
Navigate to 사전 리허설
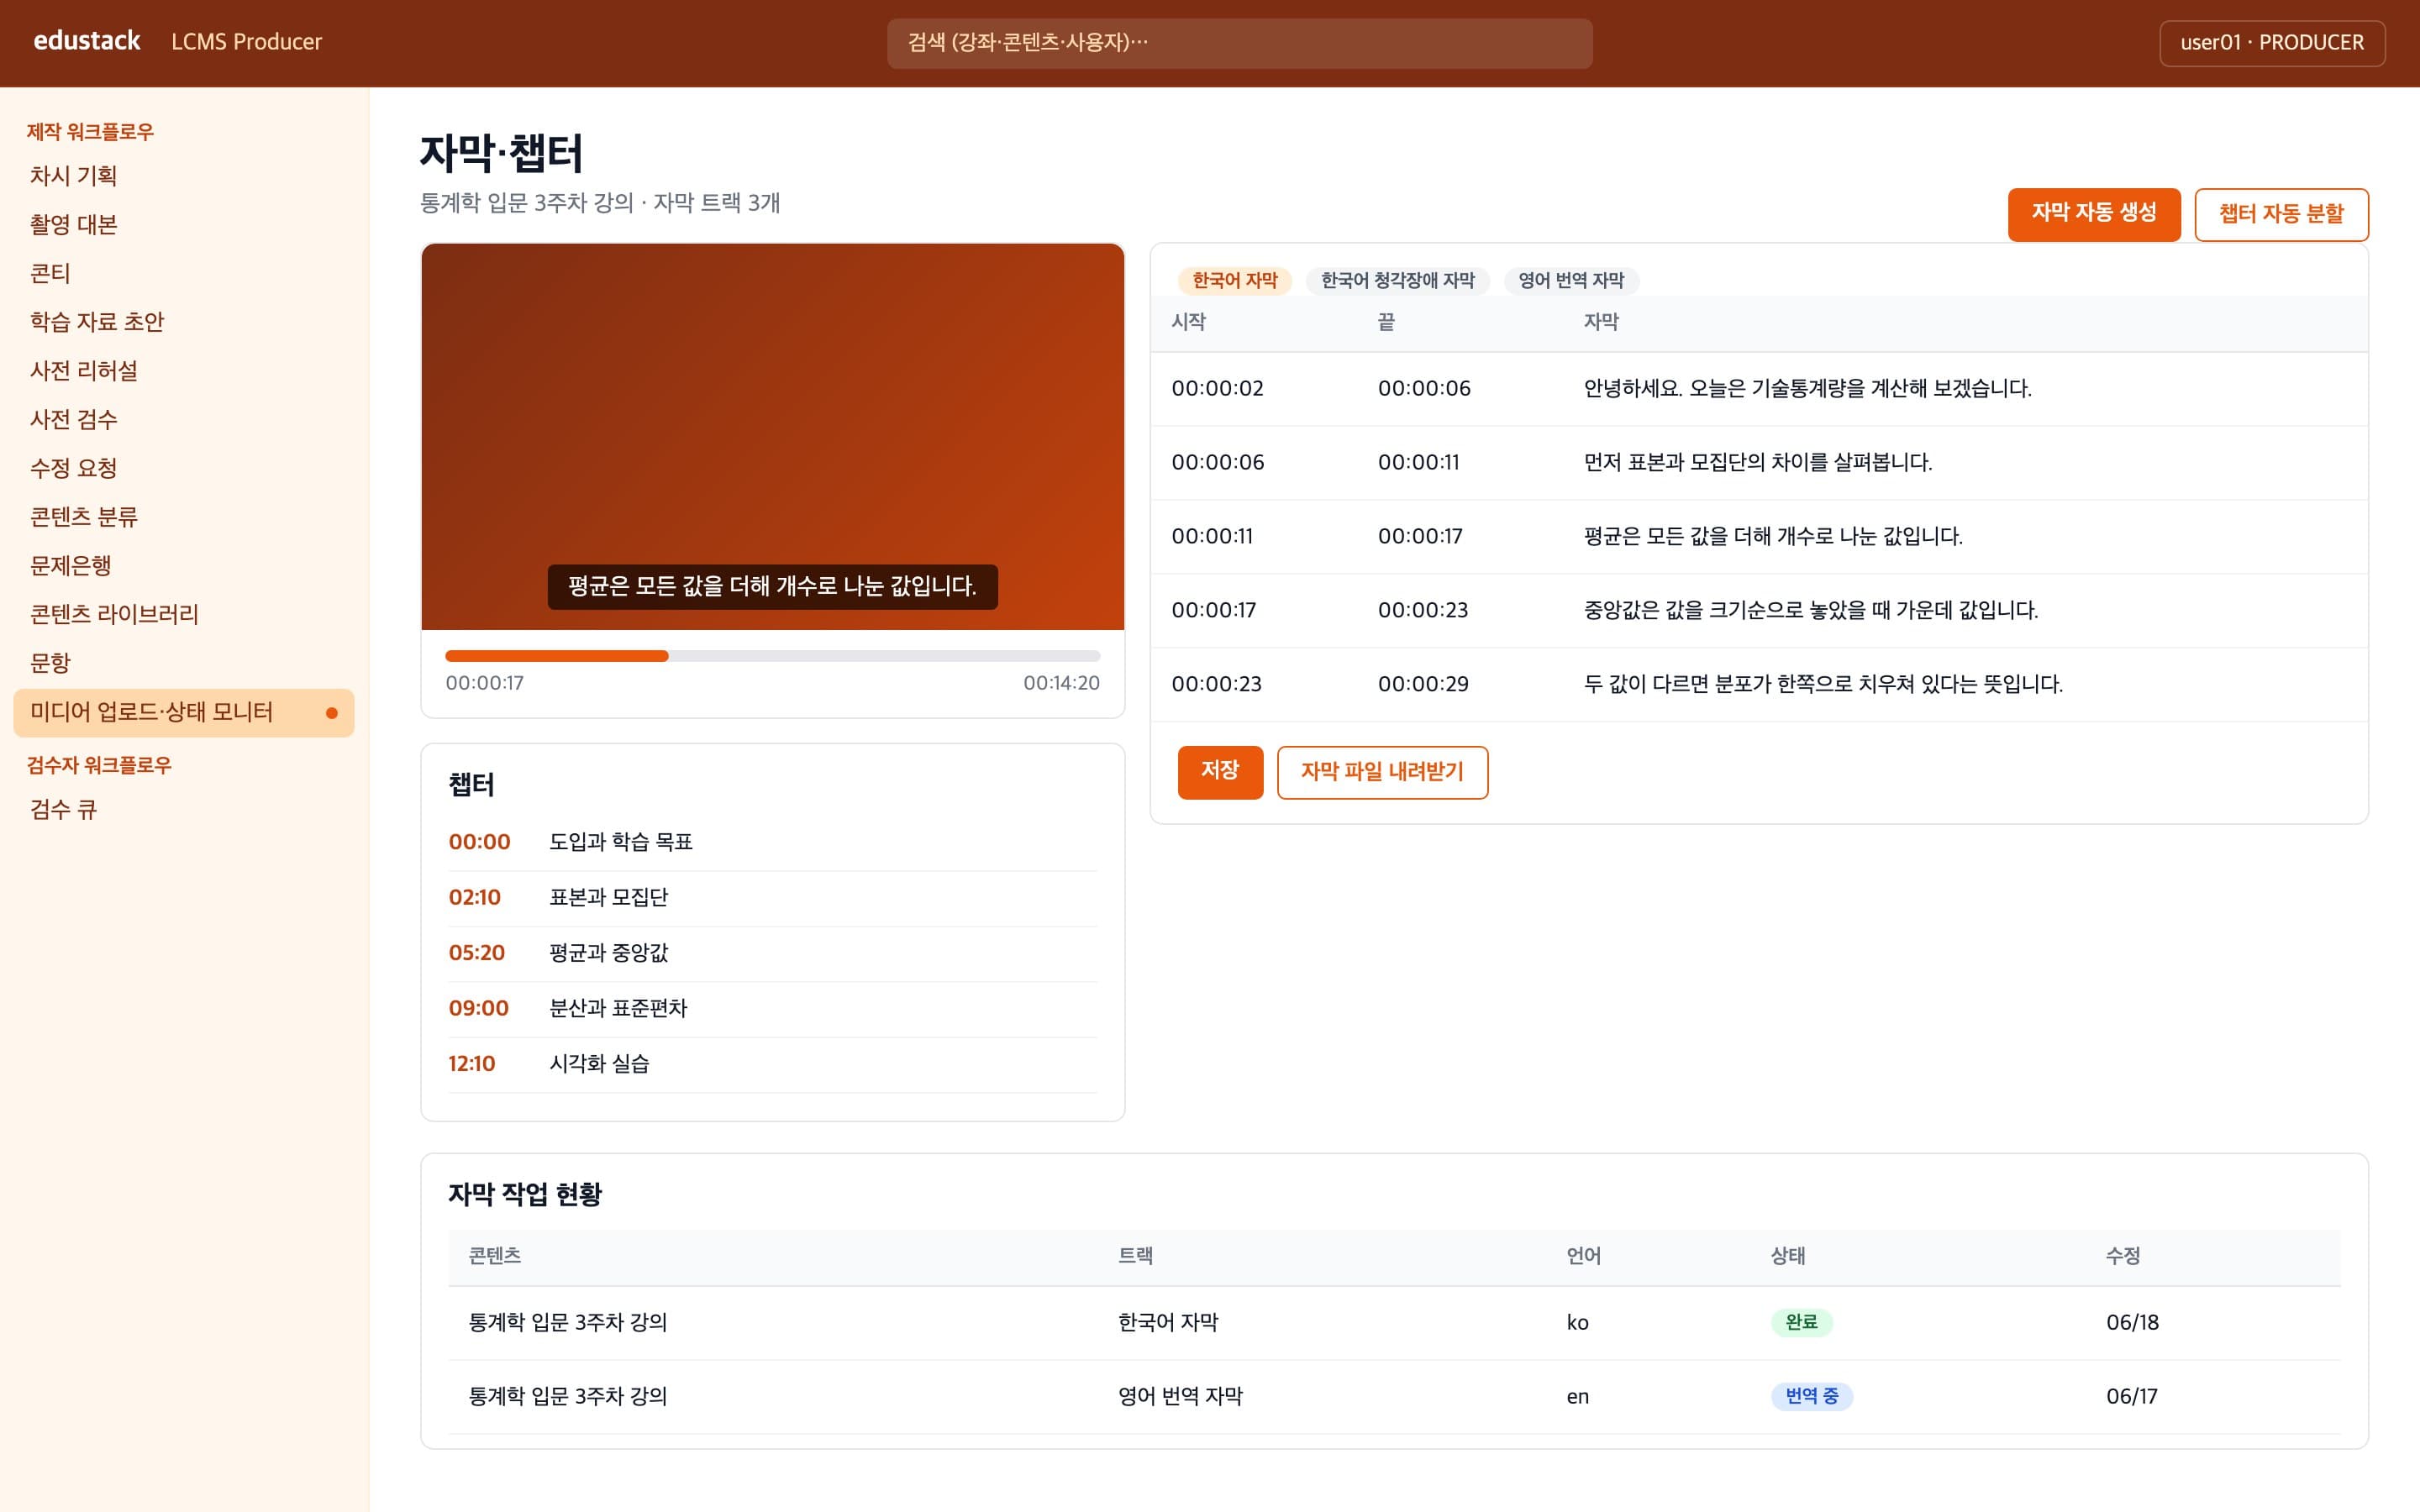pos(184,371)
